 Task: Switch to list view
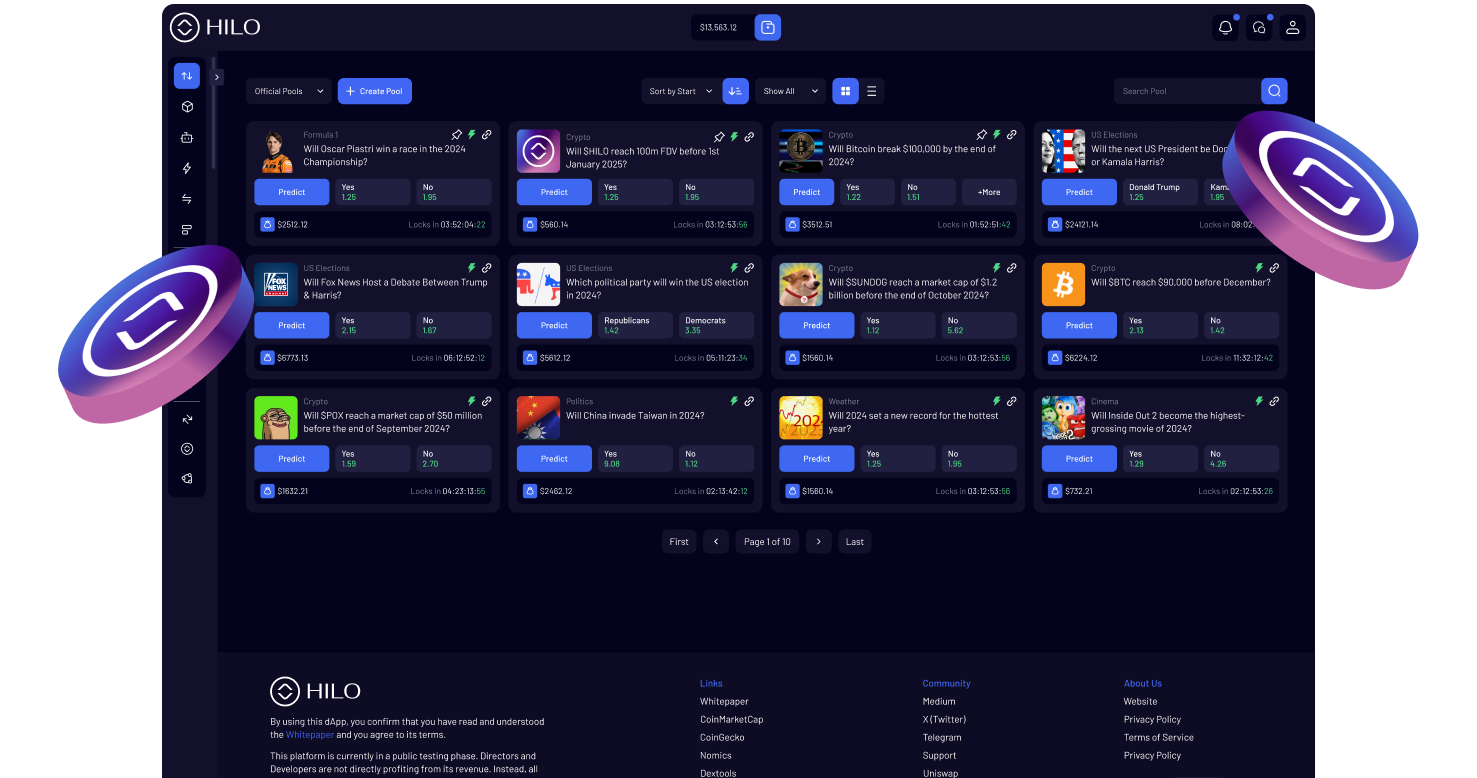872,91
